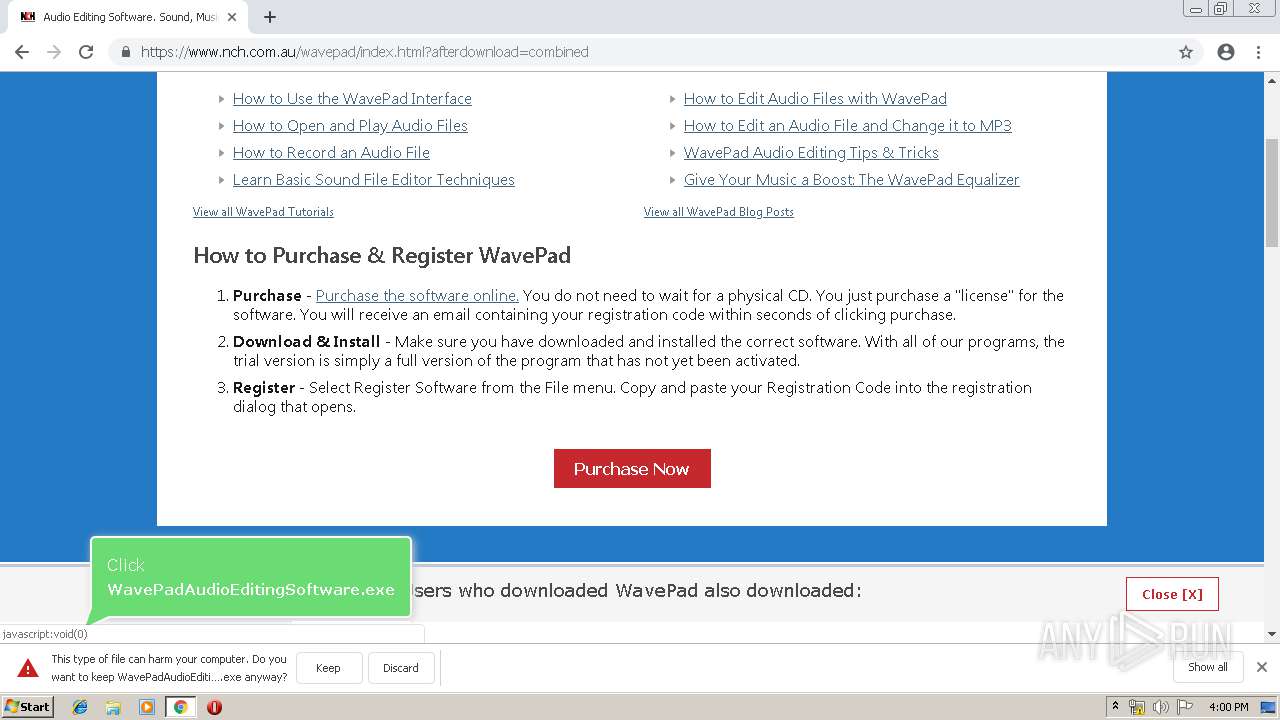This screenshot has height=720, width=1280.
Task: Open a new browser tab
Action: pyautogui.click(x=270, y=17)
